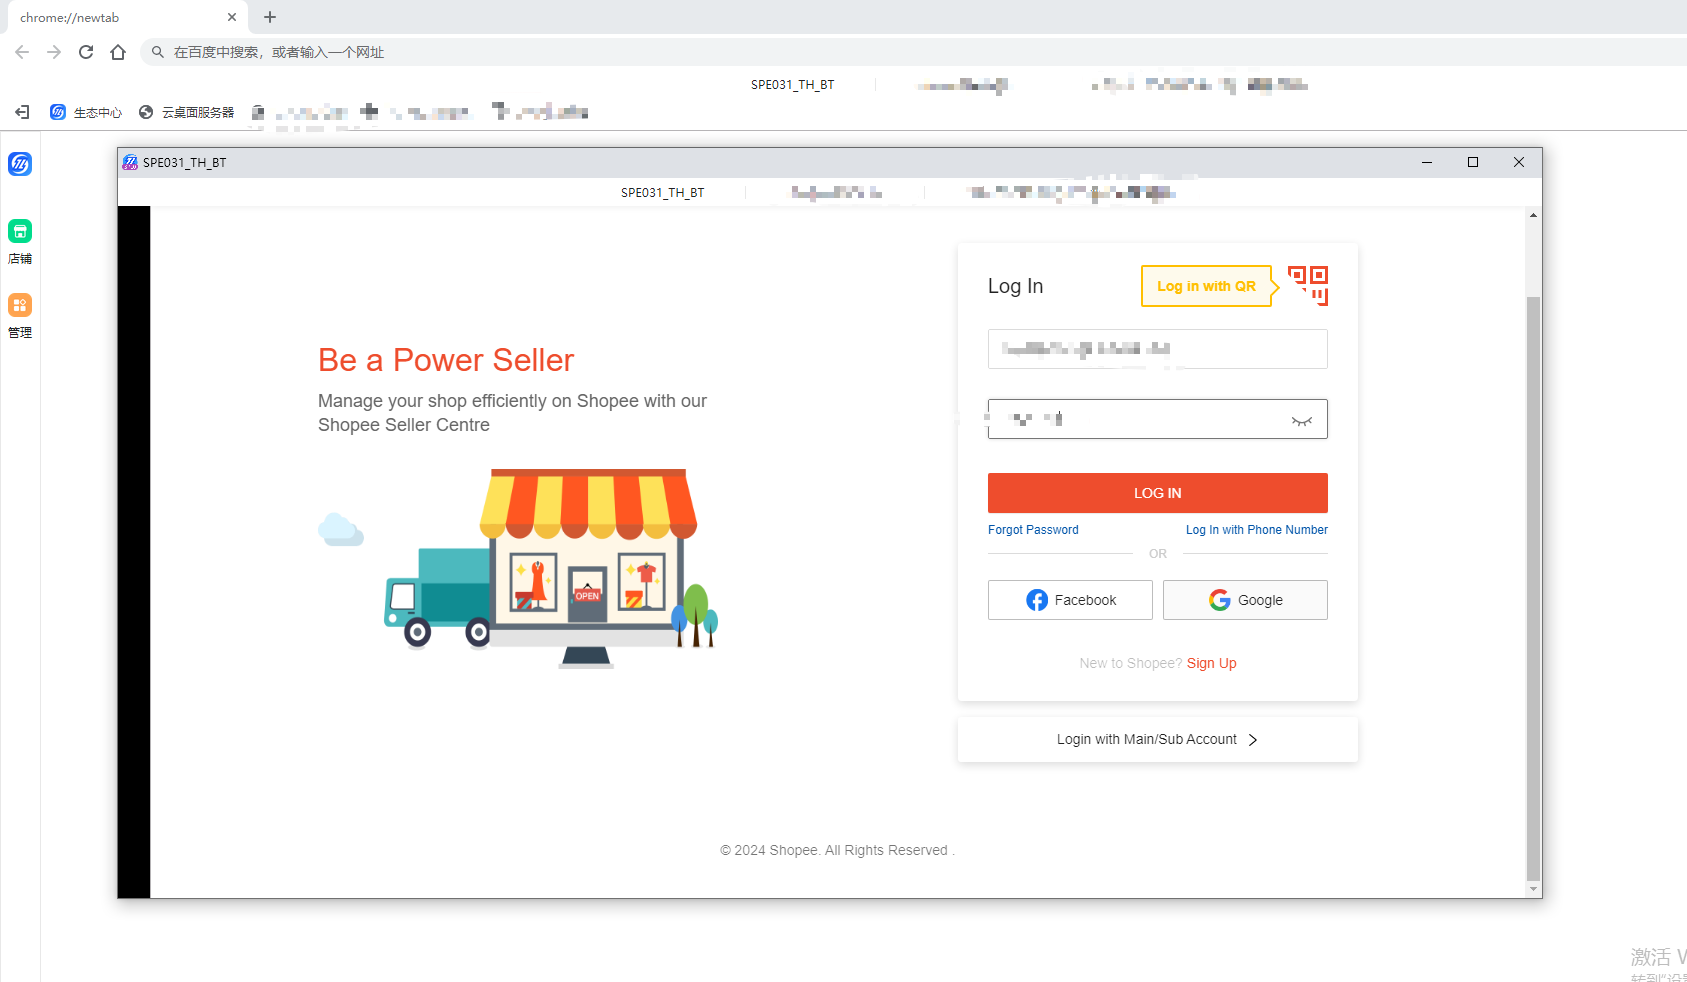
Task: Sign in with the Google button
Action: 1245,600
